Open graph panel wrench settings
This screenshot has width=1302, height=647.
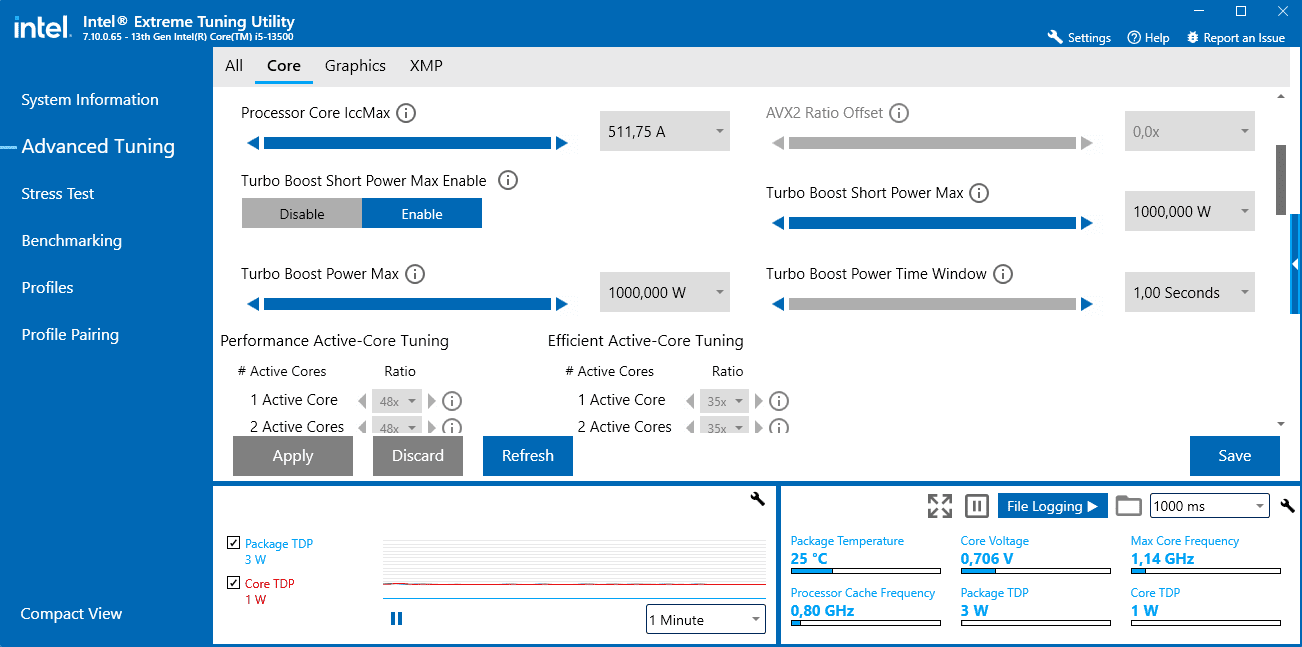pos(757,499)
